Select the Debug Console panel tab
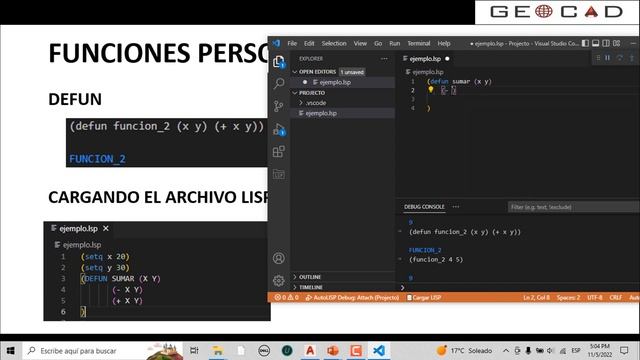 [x=424, y=207]
